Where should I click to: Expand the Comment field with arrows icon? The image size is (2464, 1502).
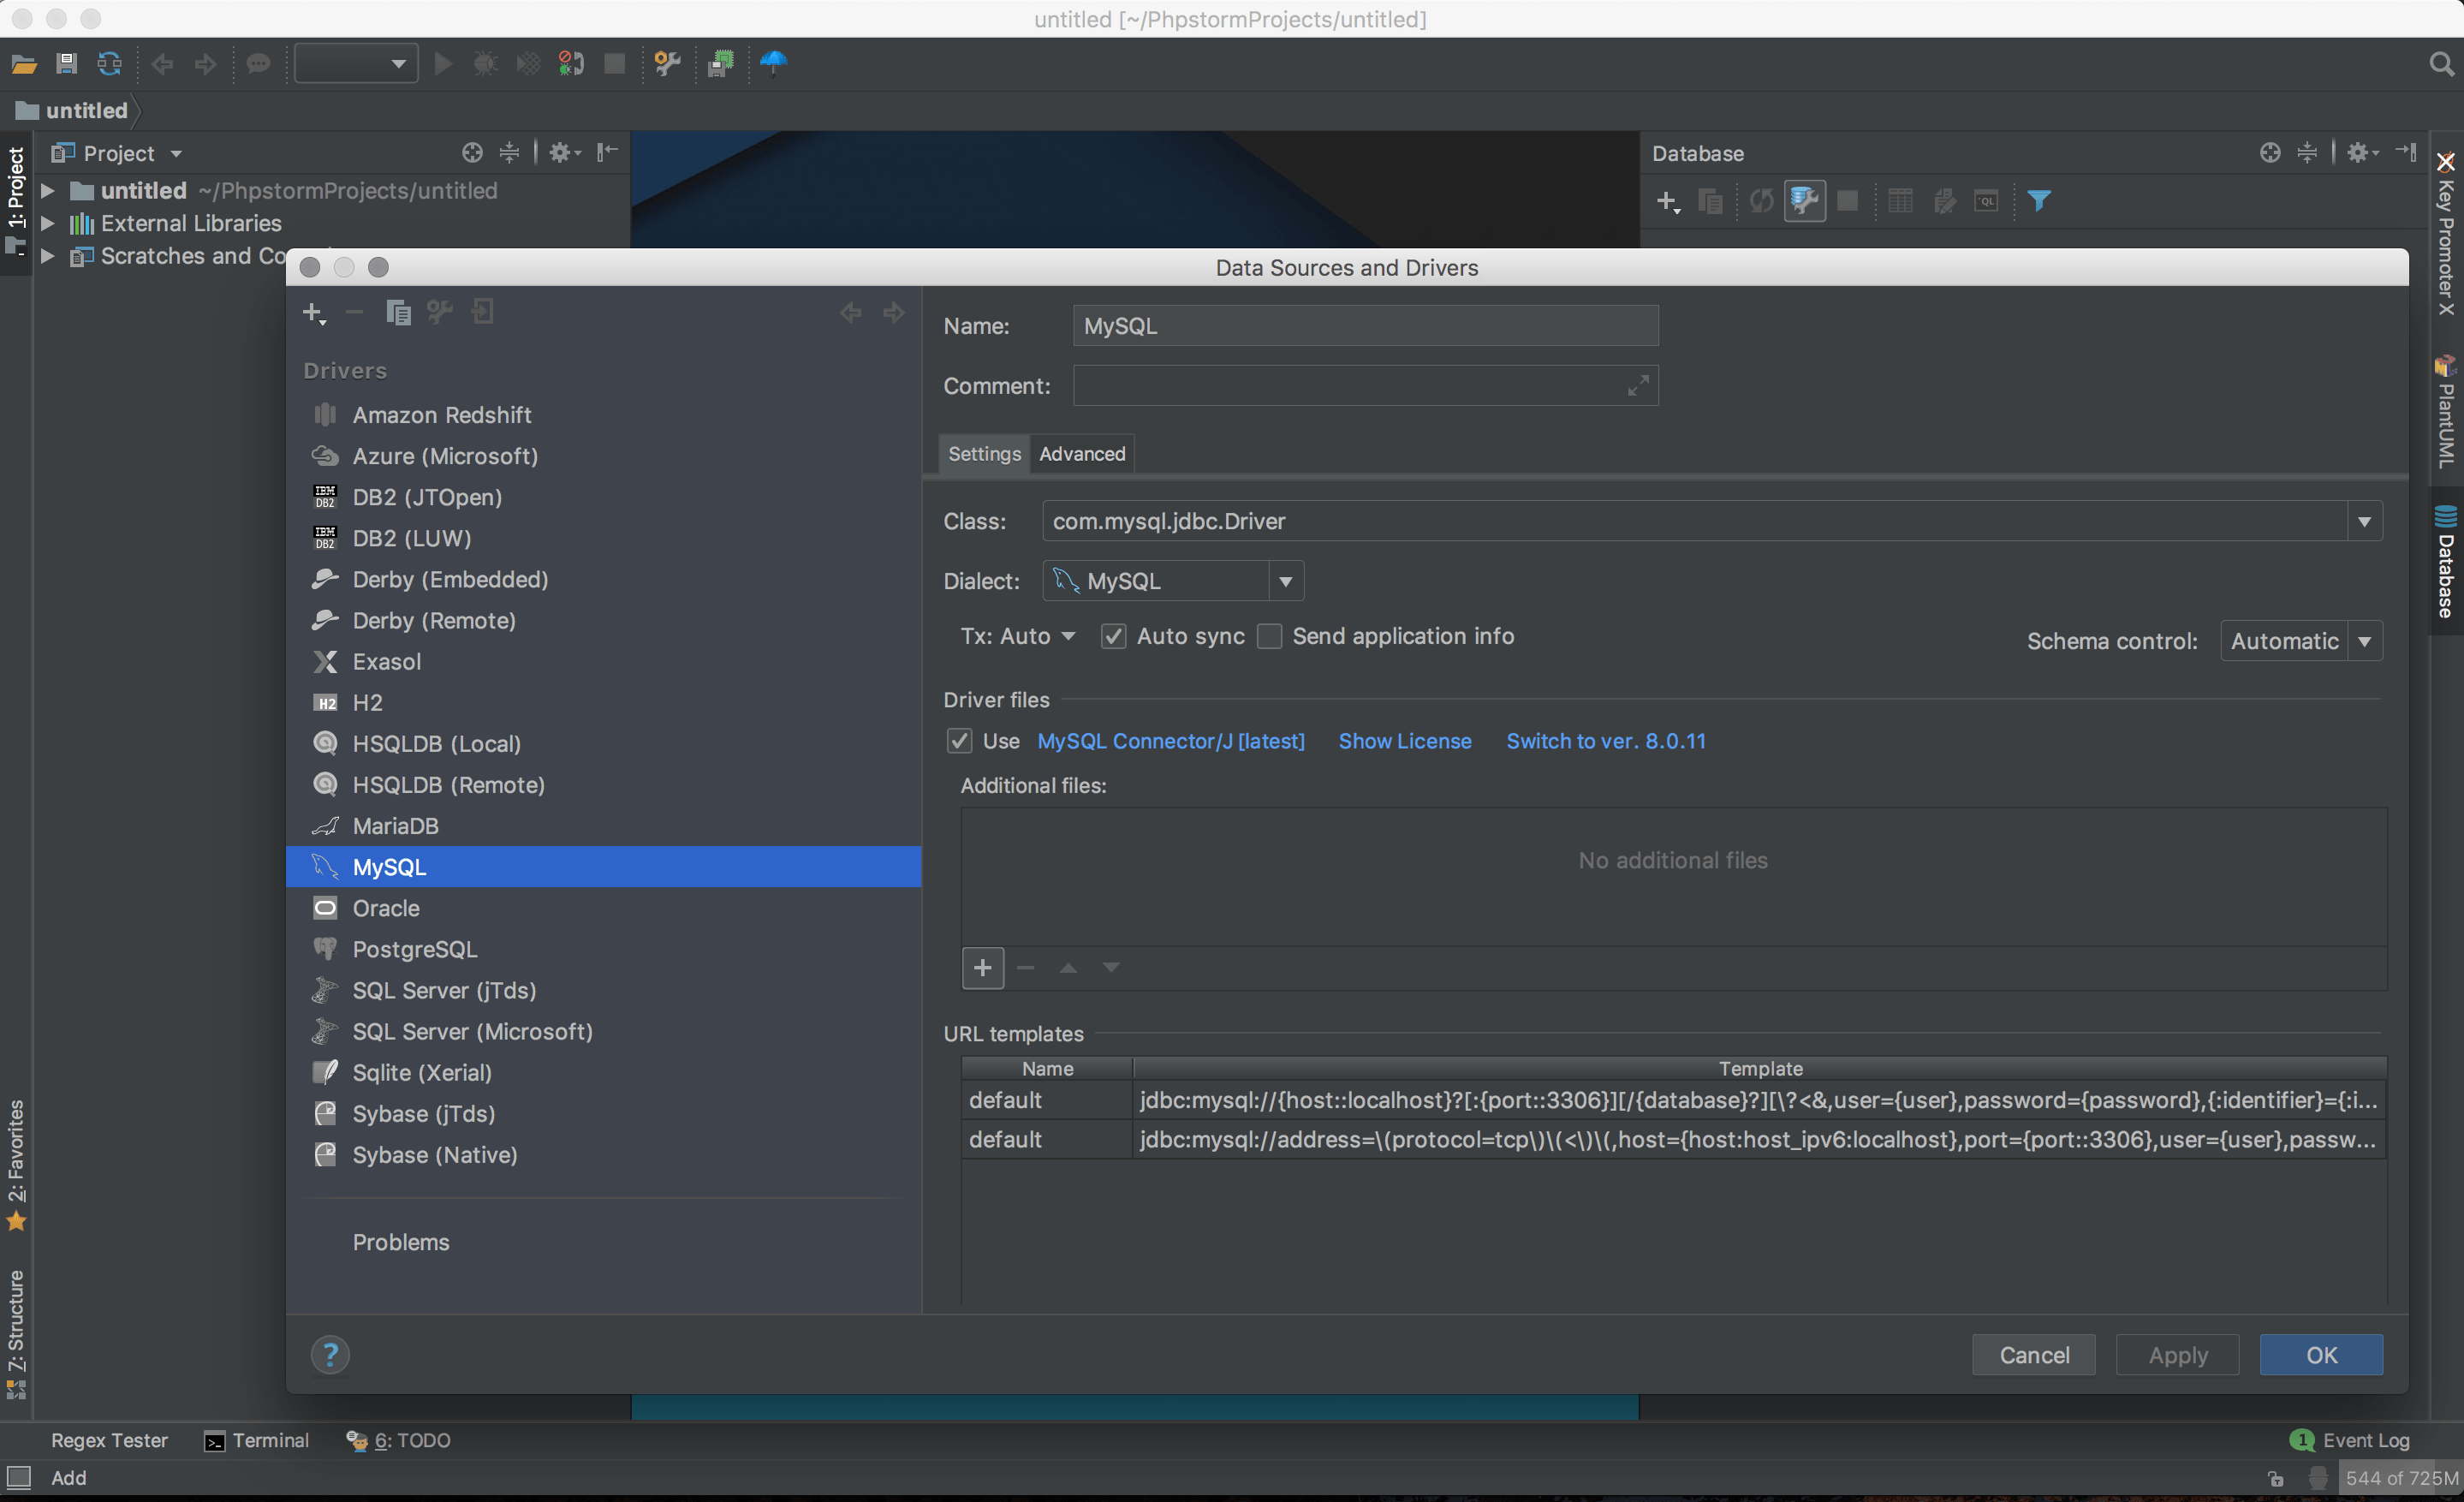click(x=1637, y=386)
